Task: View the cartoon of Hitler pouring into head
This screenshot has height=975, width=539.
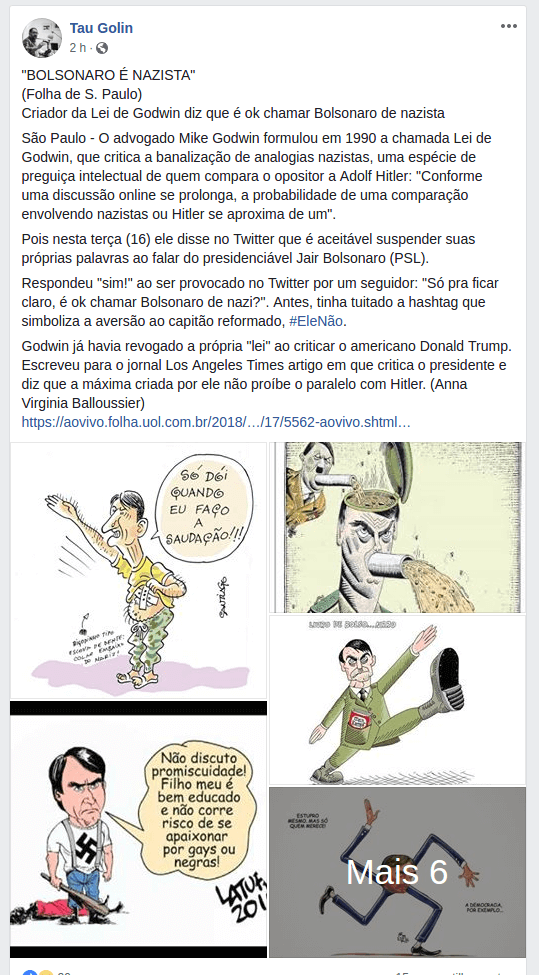Action: [x=397, y=527]
